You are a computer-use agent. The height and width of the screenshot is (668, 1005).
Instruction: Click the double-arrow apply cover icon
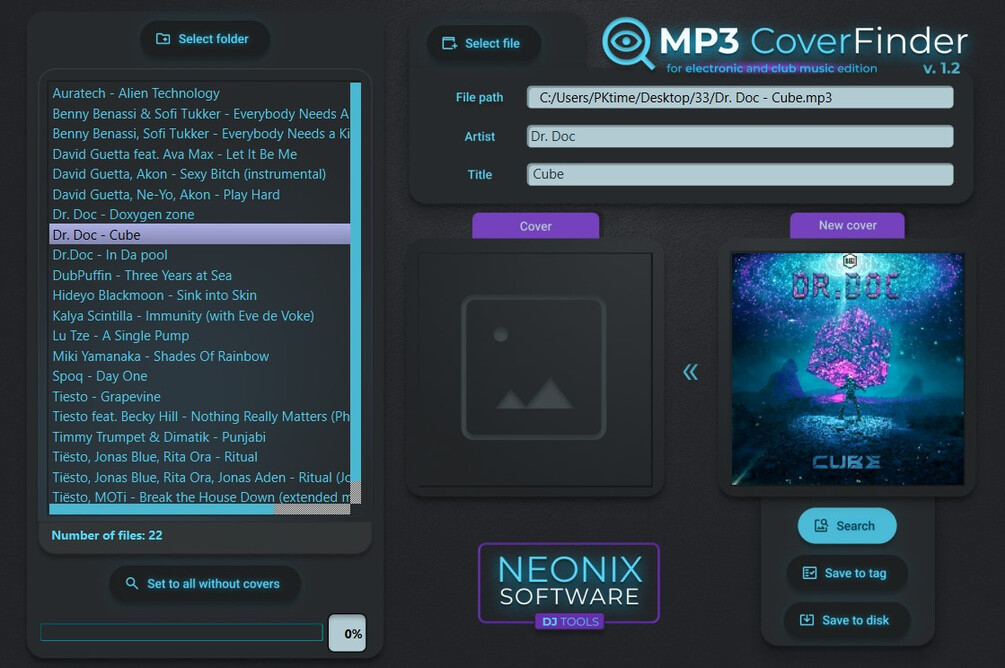690,372
